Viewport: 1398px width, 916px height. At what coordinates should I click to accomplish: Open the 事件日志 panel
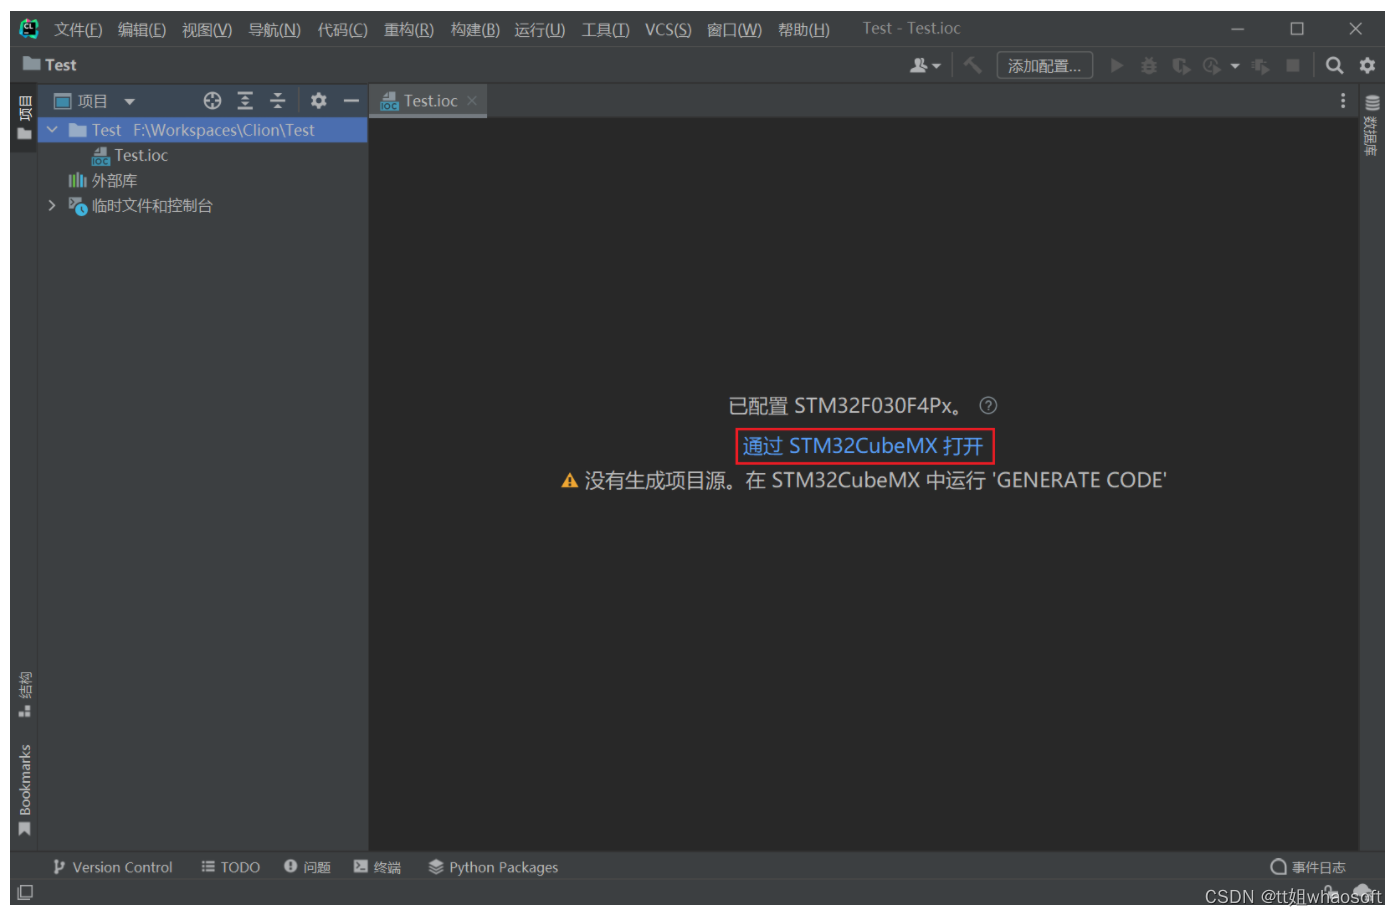(x=1308, y=868)
